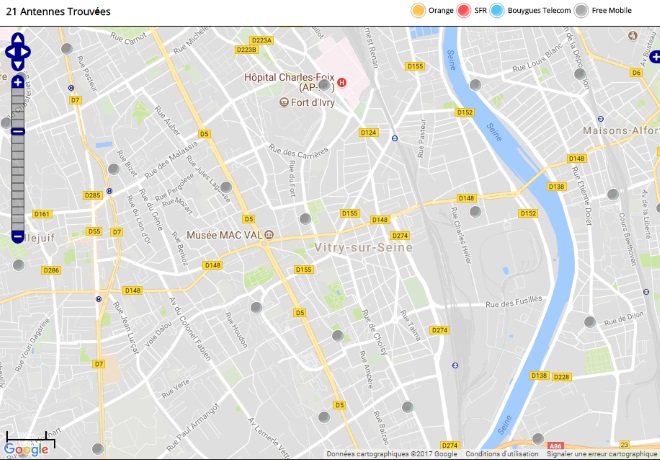Select the antenna marker near Rue Carnot
The height and width of the screenshot is (460, 660).
tap(67, 49)
